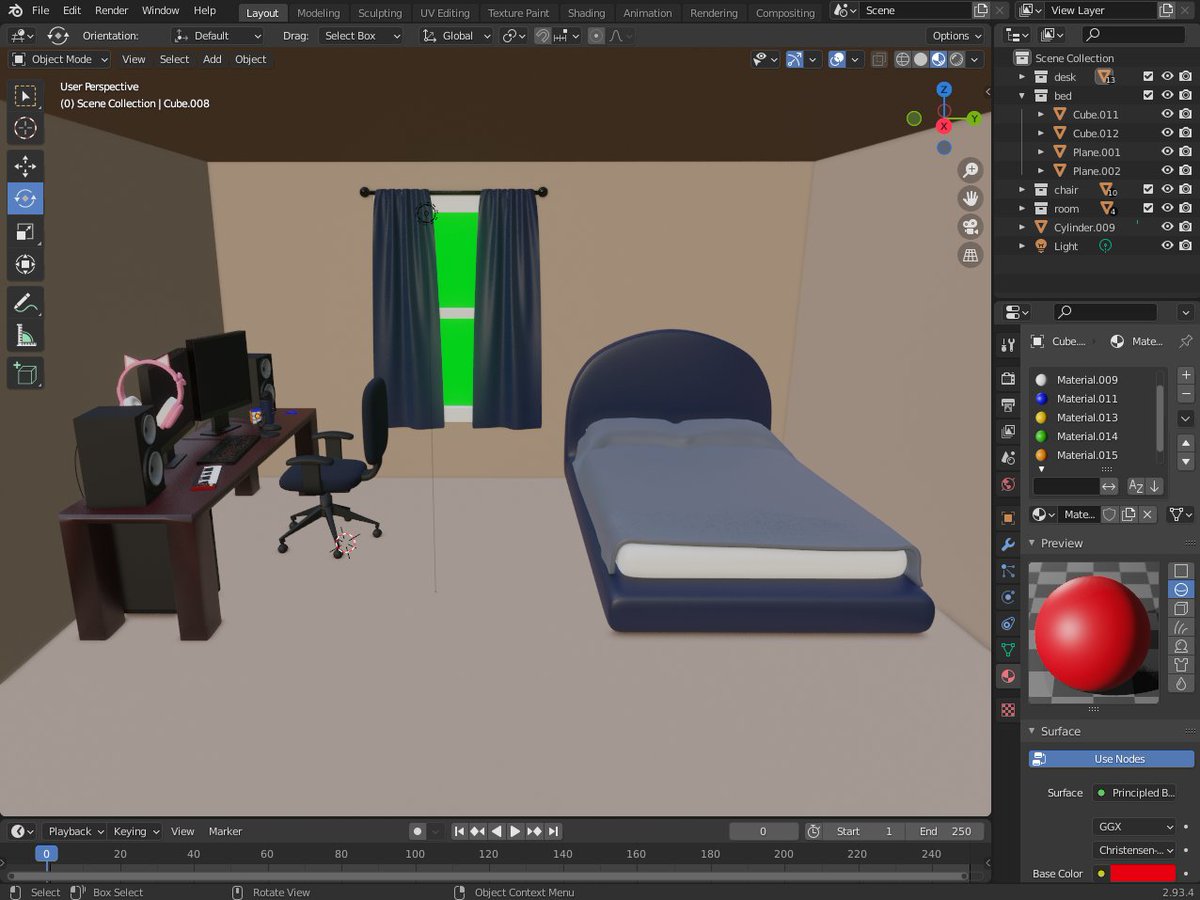
Task: Open the Object properties orange square tab
Action: (x=1008, y=518)
